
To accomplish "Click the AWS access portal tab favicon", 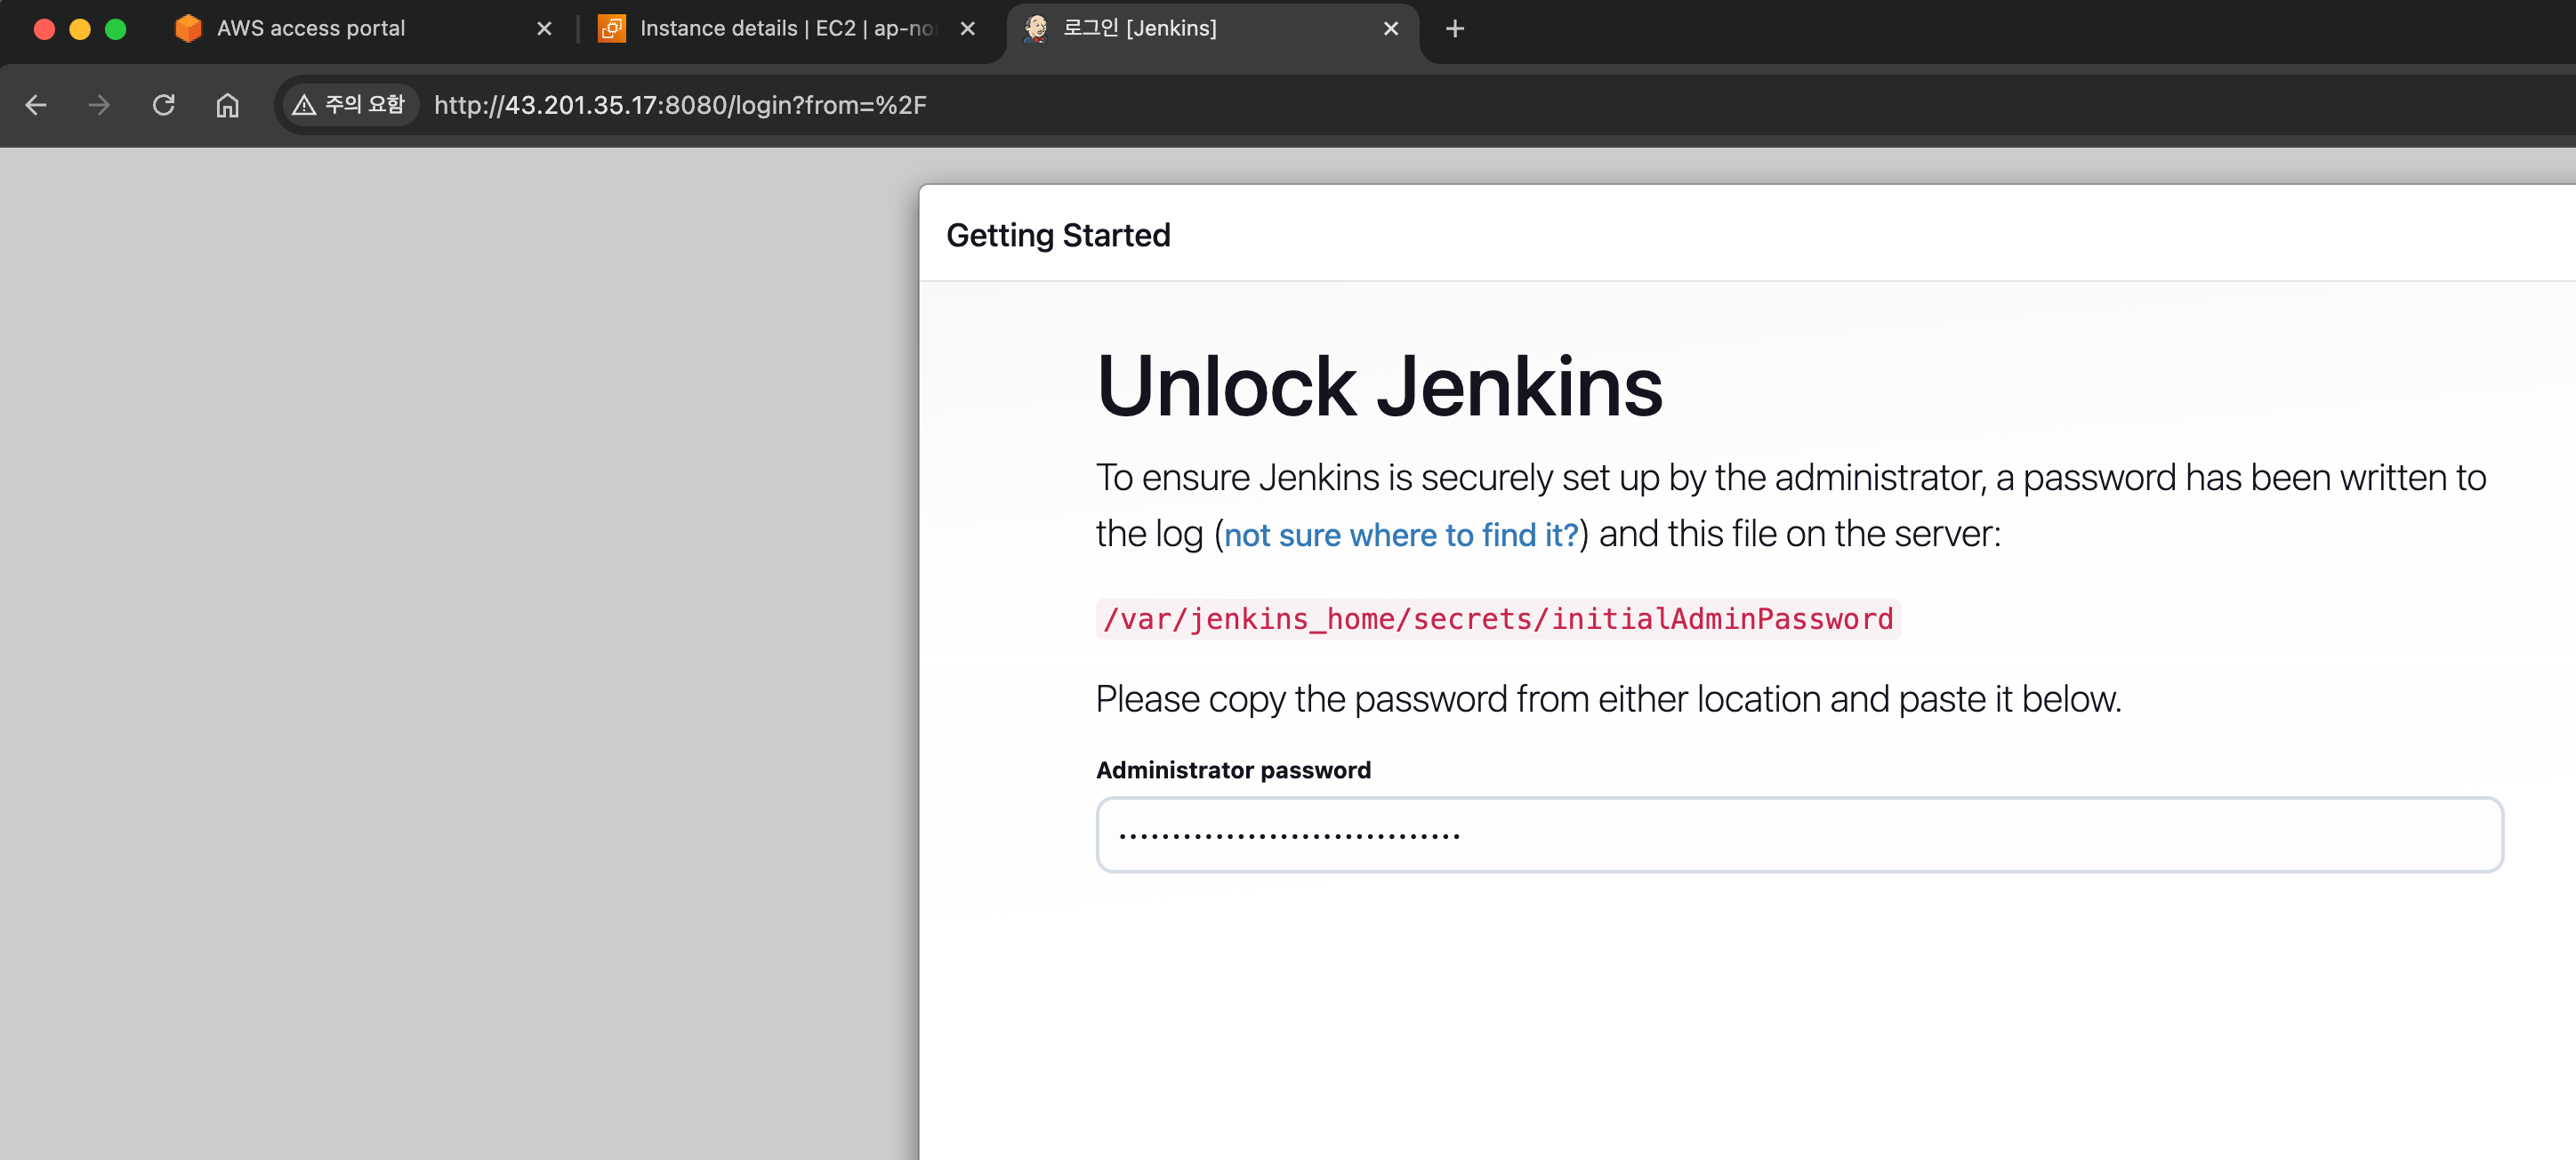I will 188,28.
